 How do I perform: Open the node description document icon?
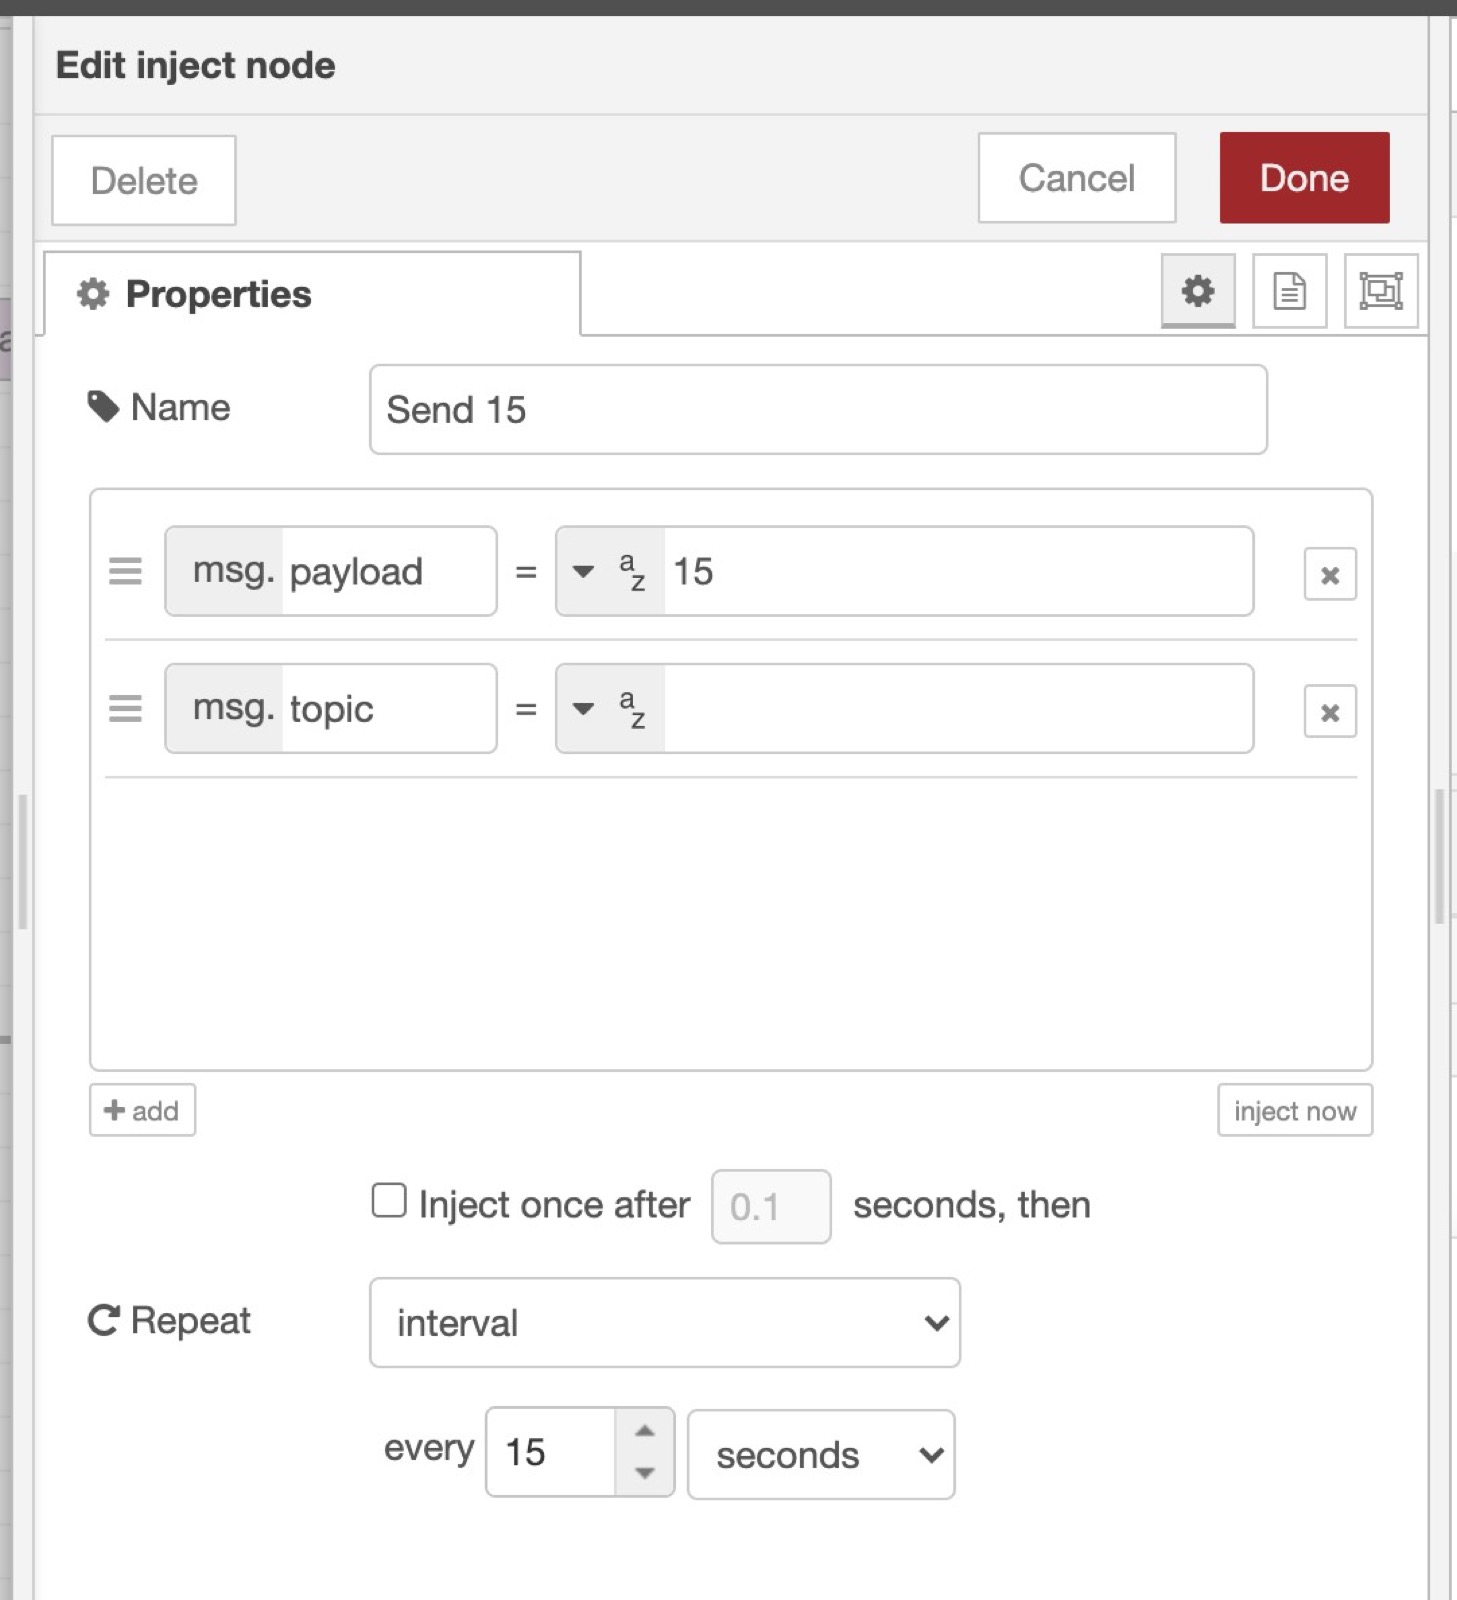click(1289, 291)
